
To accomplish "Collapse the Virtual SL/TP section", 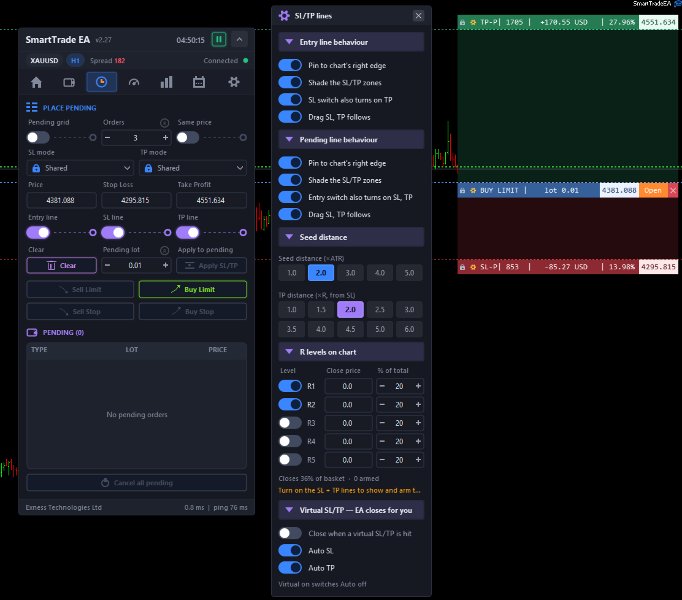I will point(351,510).
